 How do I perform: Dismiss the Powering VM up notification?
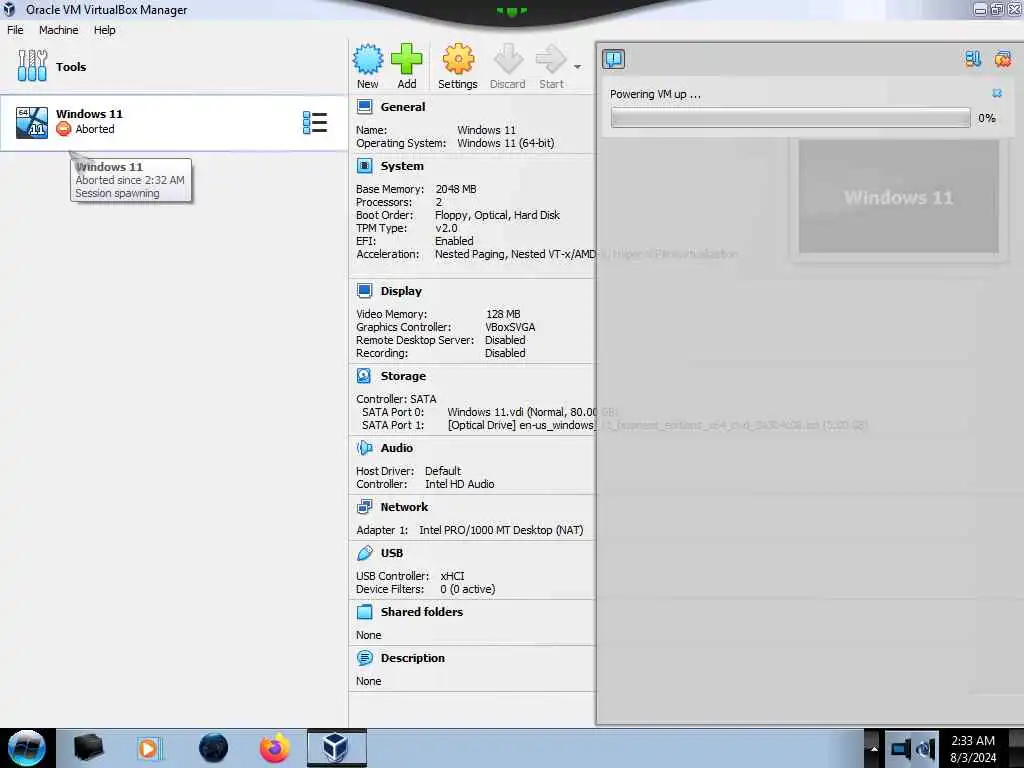[x=997, y=93]
